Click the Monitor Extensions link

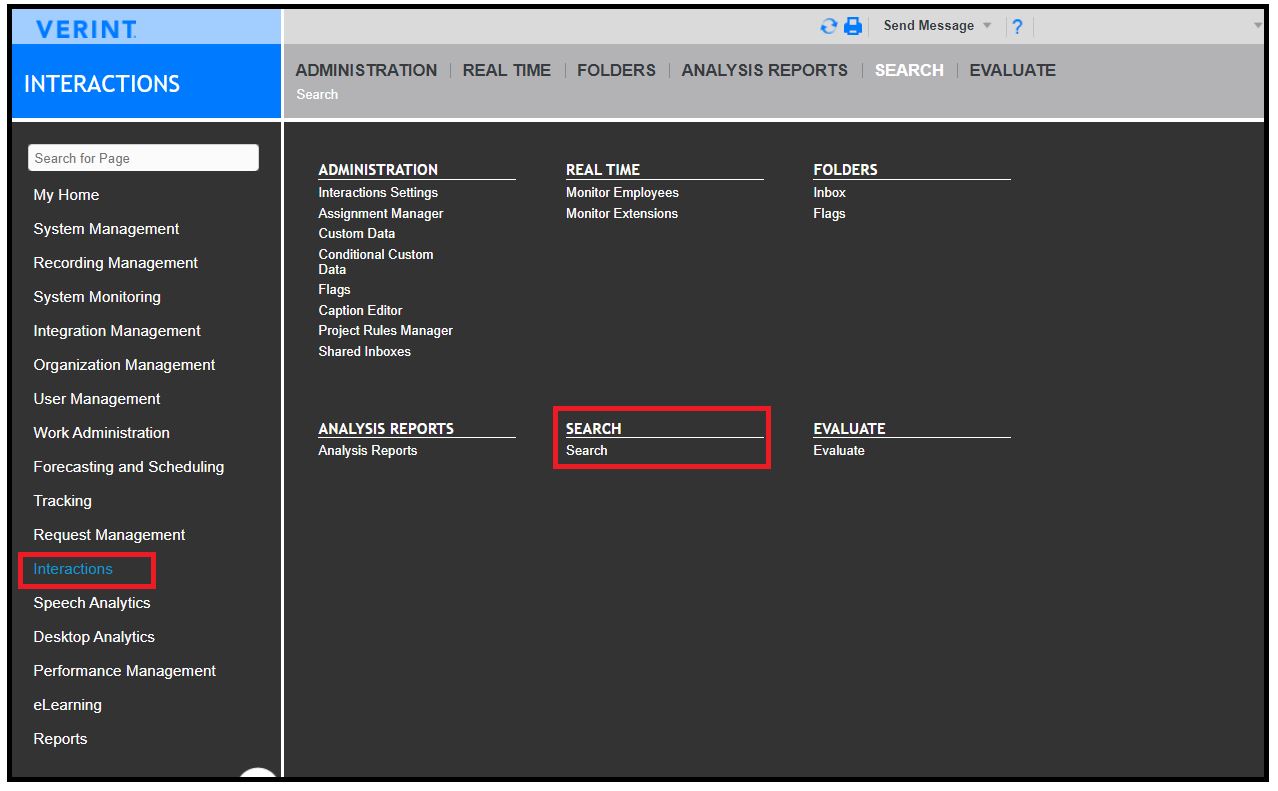coord(622,214)
